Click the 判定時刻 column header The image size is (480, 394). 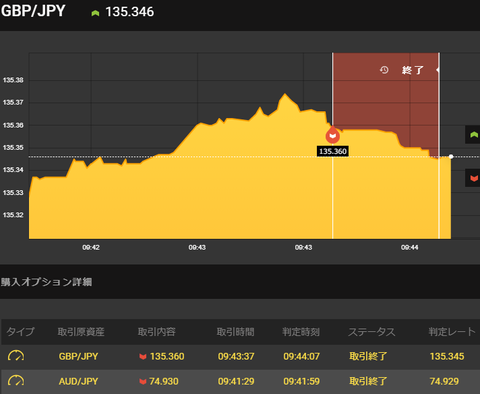pos(301,332)
